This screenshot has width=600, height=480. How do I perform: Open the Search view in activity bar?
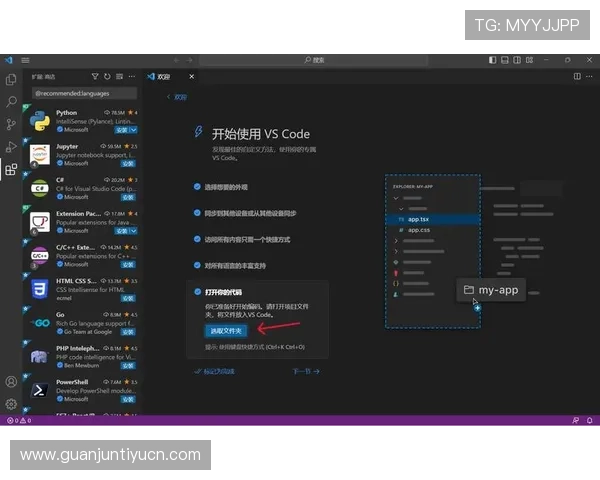coord(11,101)
